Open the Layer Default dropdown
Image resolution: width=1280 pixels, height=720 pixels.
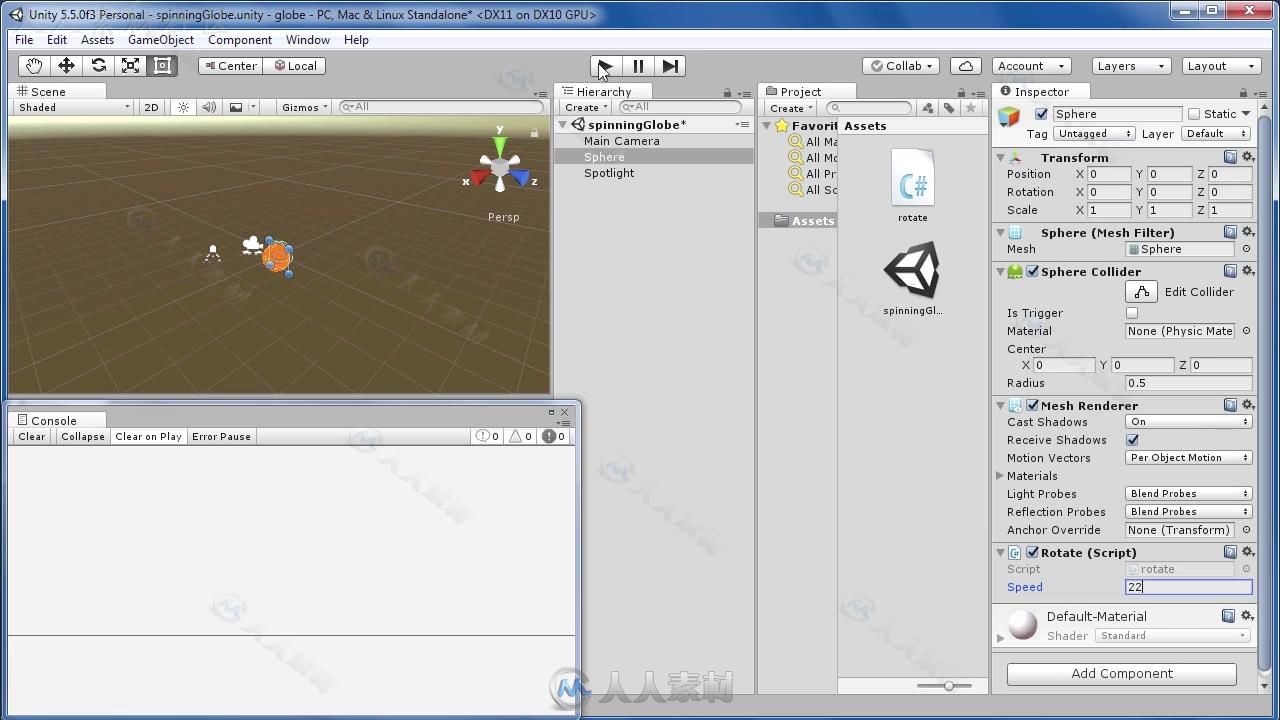click(x=1217, y=133)
